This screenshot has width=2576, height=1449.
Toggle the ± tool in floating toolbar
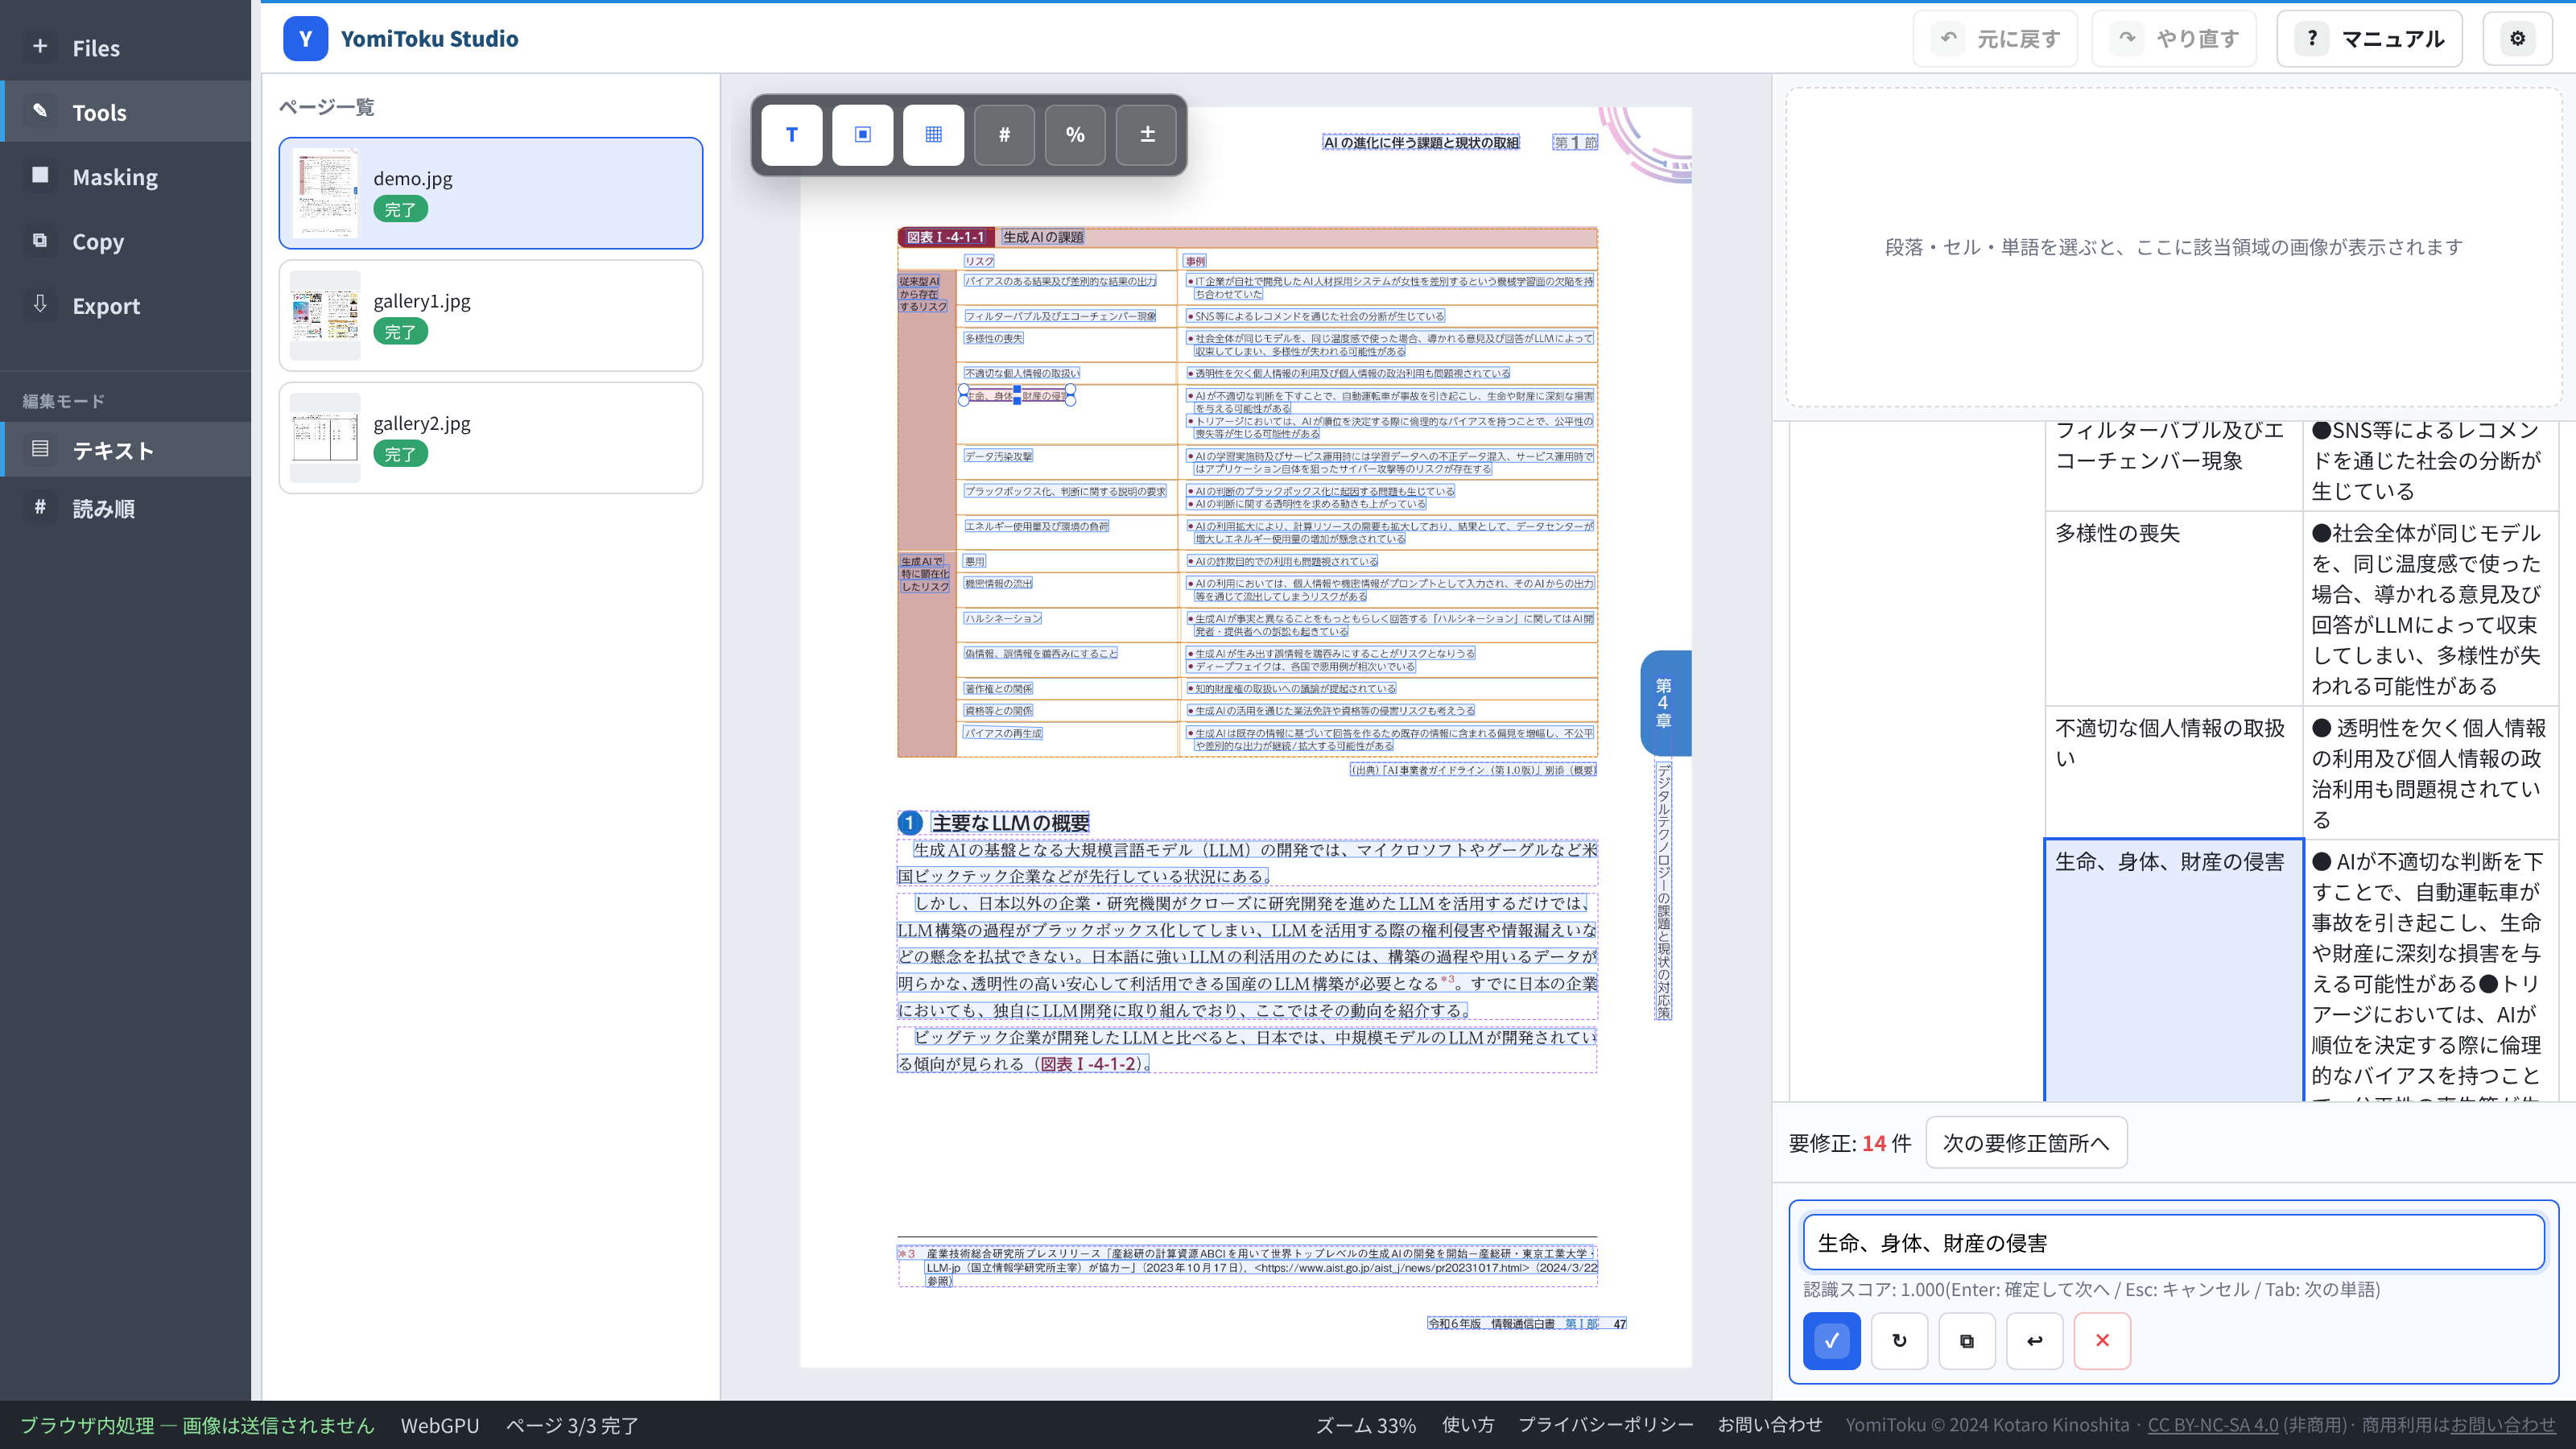(x=1147, y=134)
